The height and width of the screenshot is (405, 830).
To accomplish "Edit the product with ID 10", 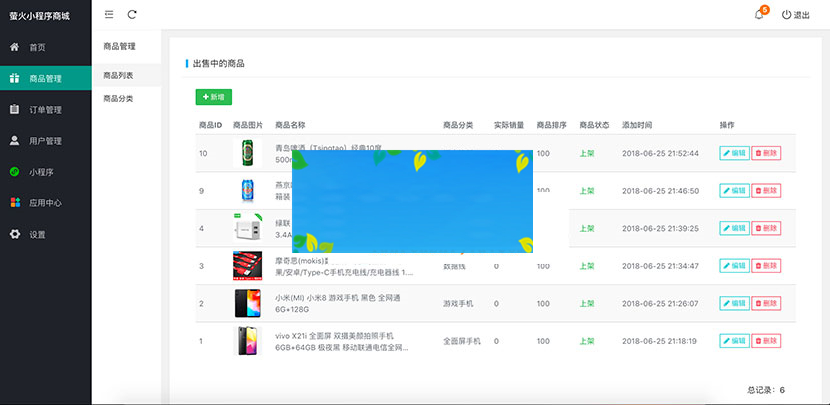I will coord(733,153).
